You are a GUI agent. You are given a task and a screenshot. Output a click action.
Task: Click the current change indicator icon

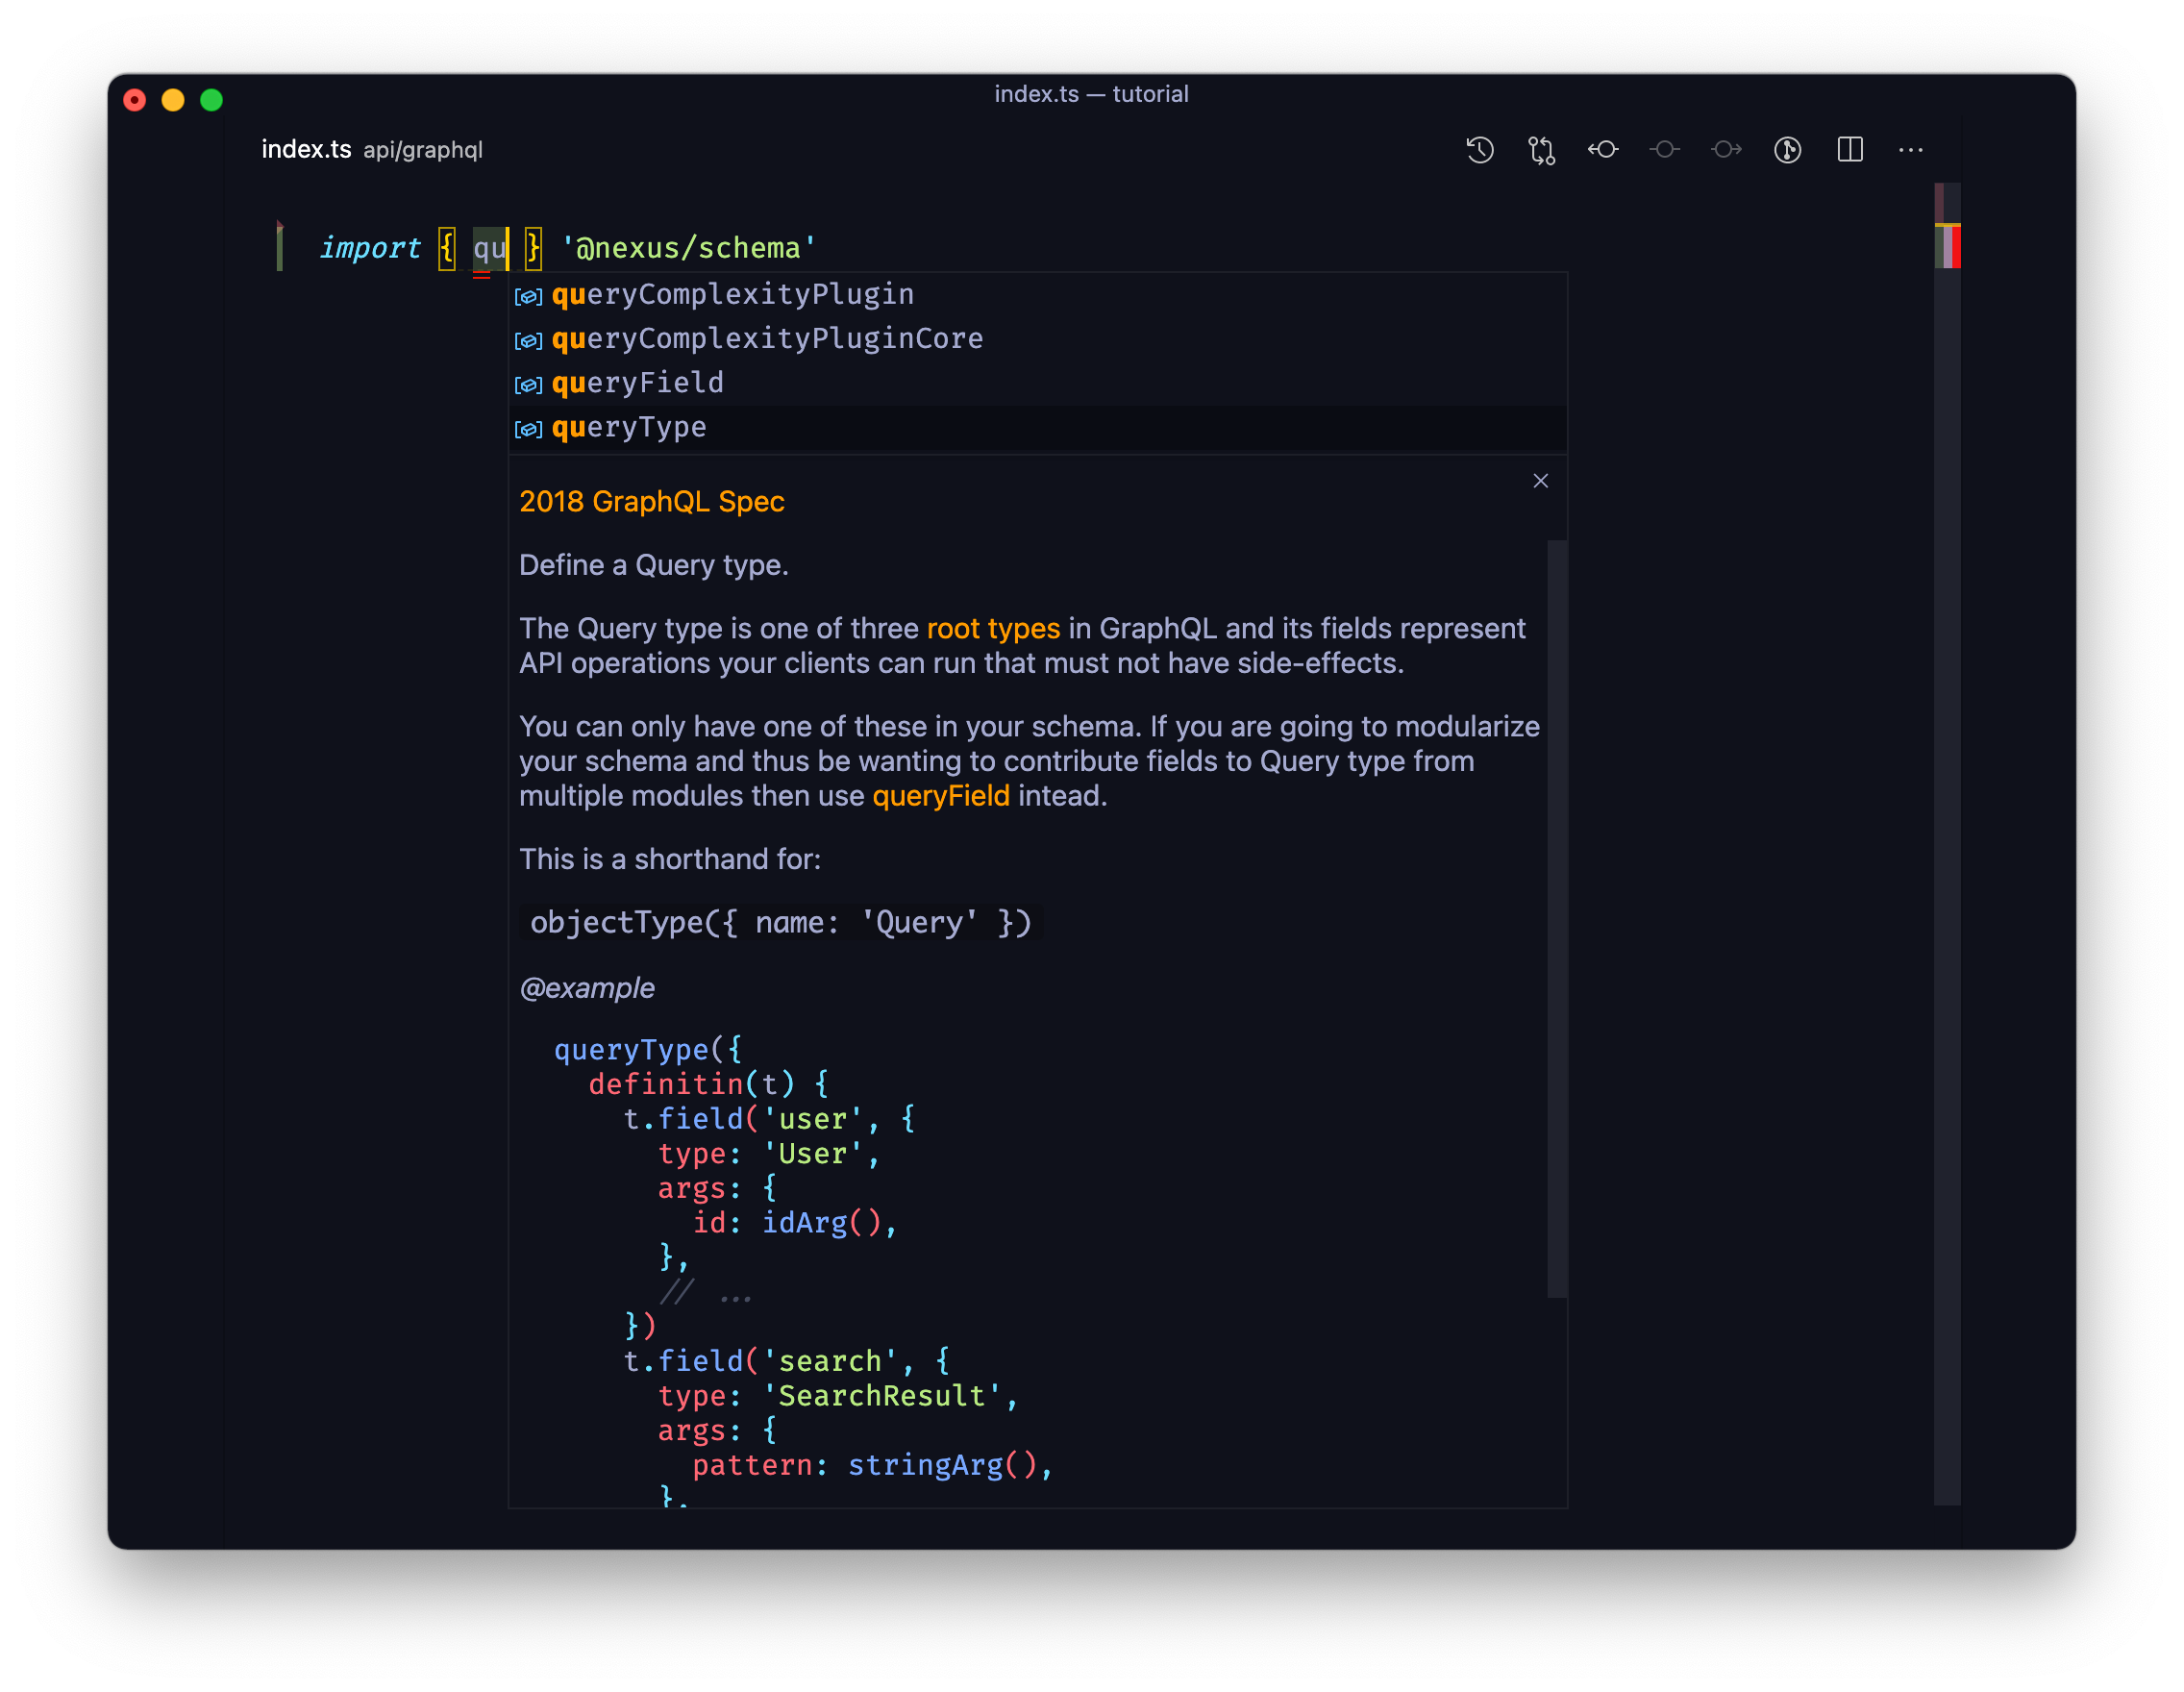tap(1665, 150)
